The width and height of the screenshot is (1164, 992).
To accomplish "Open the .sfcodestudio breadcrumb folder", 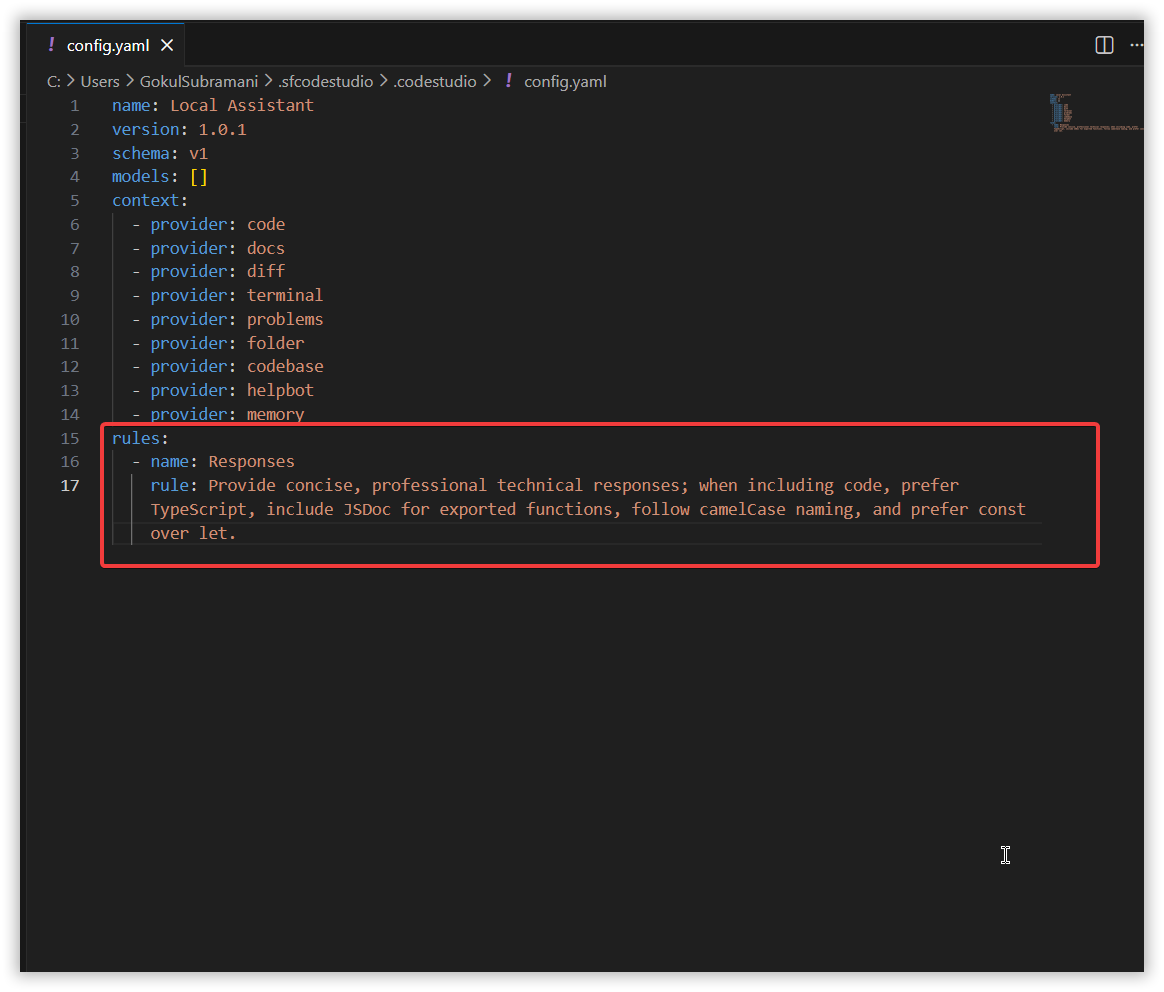I will [325, 82].
